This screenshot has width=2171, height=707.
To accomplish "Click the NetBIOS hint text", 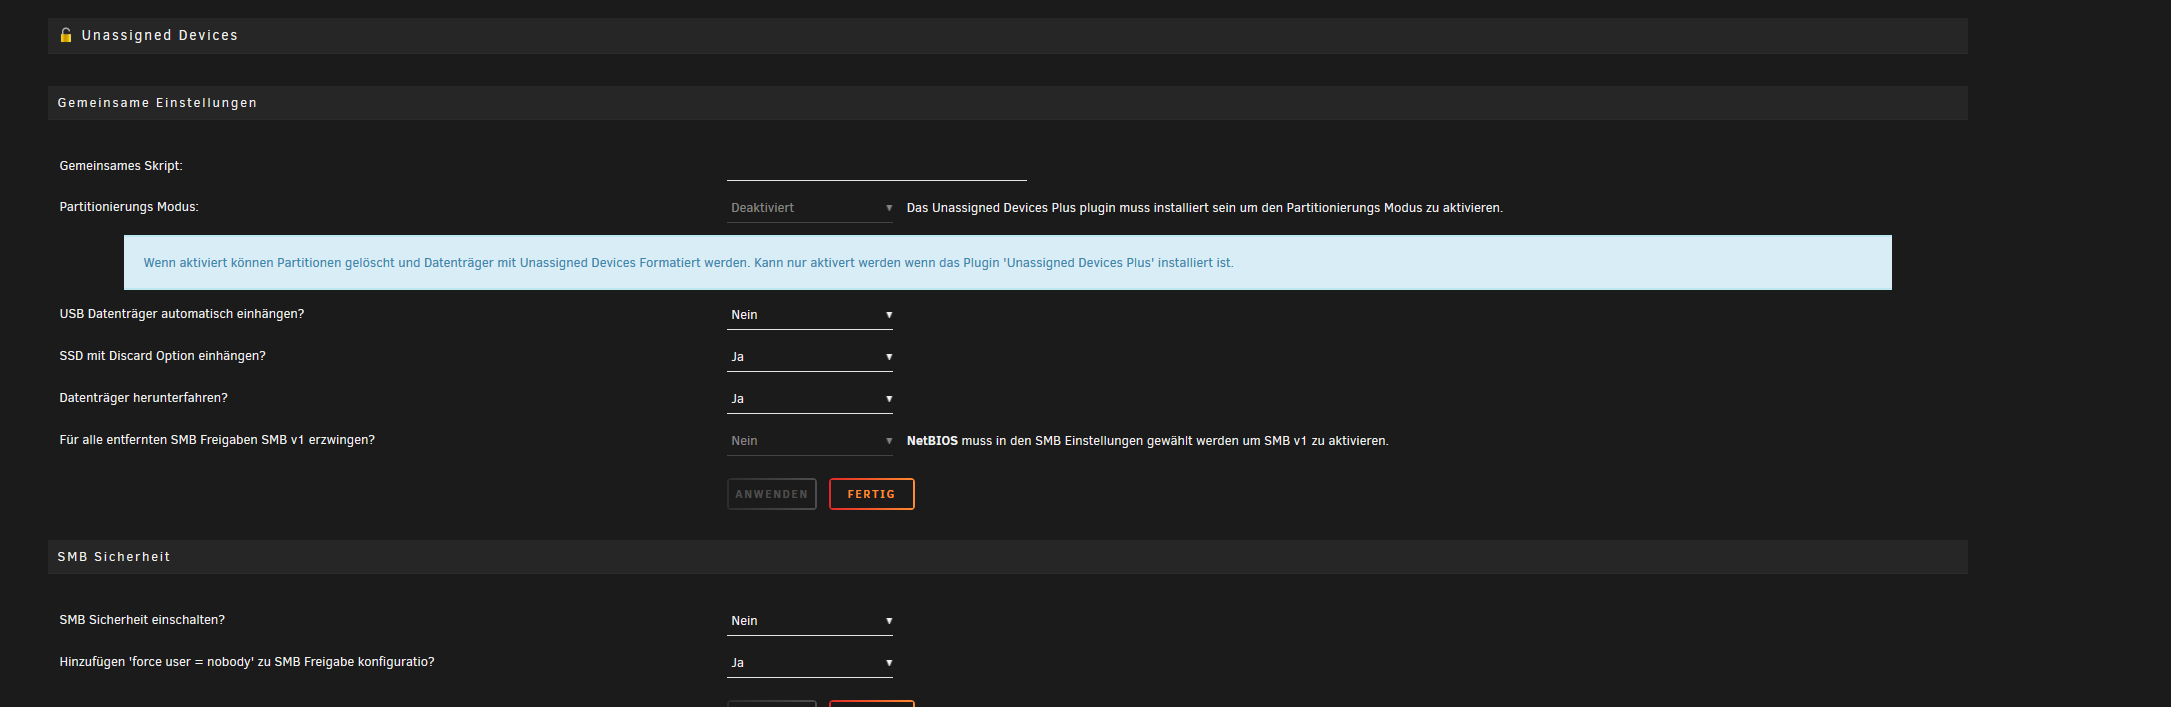I will click(1148, 441).
